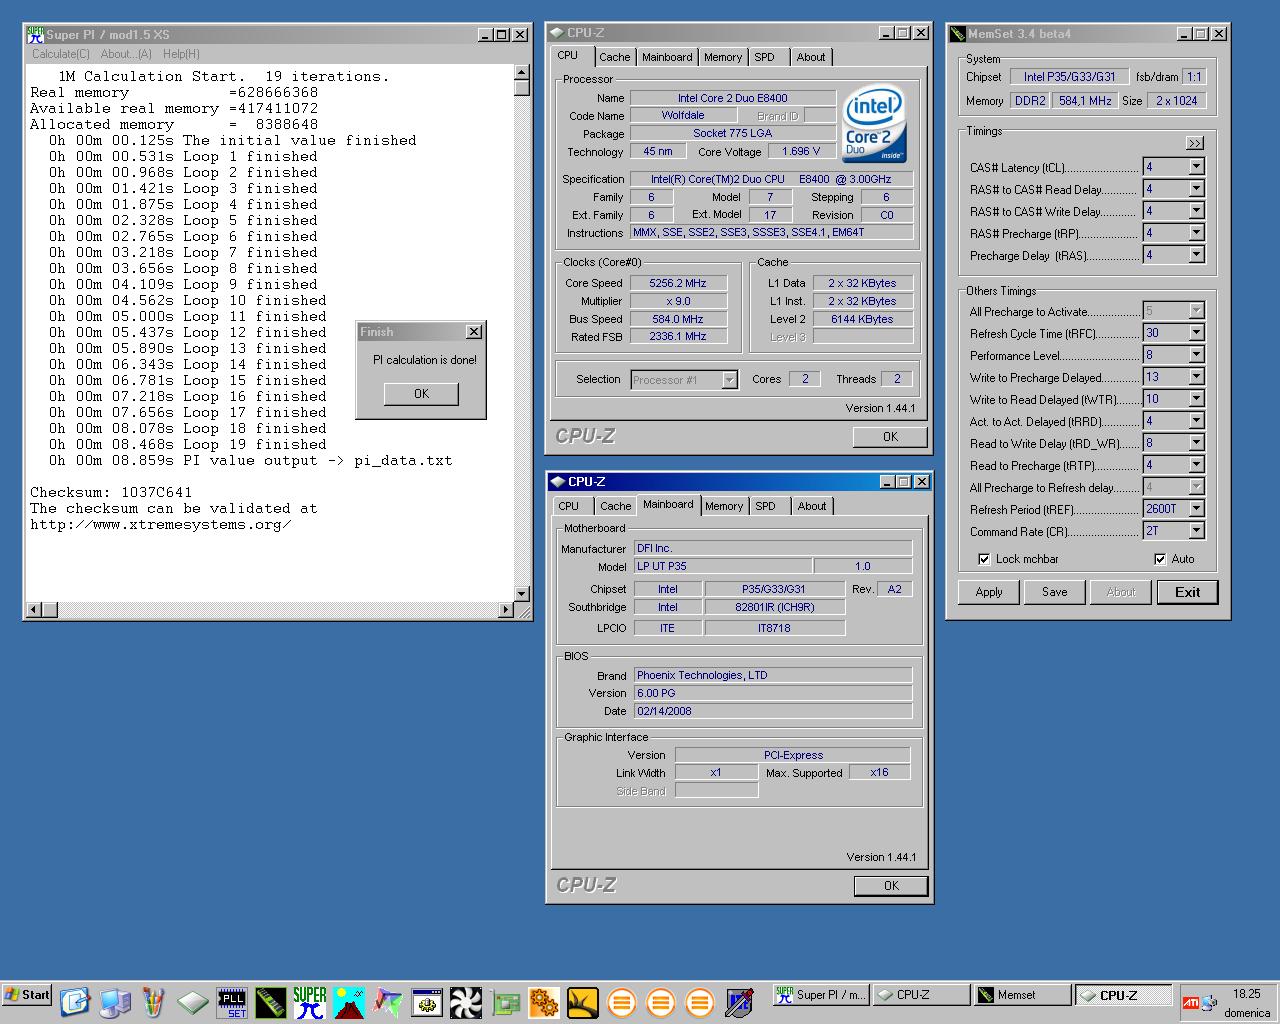Screen dimensions: 1280x1024
Task: Open the PLL SET quick launch icon
Action: (232, 1002)
